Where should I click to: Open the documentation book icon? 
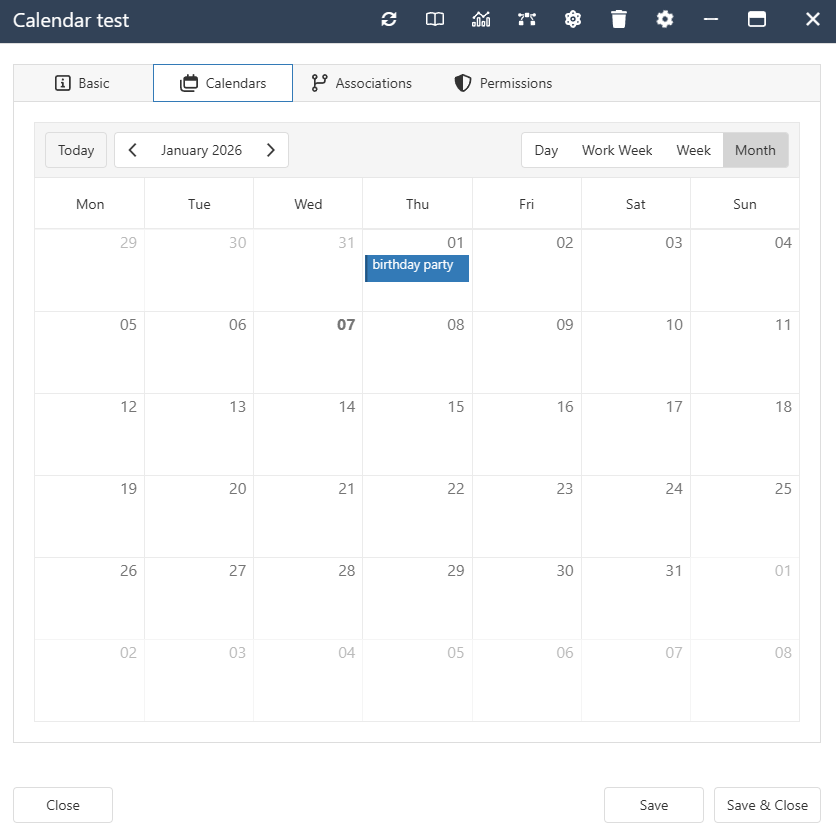click(x=434, y=18)
